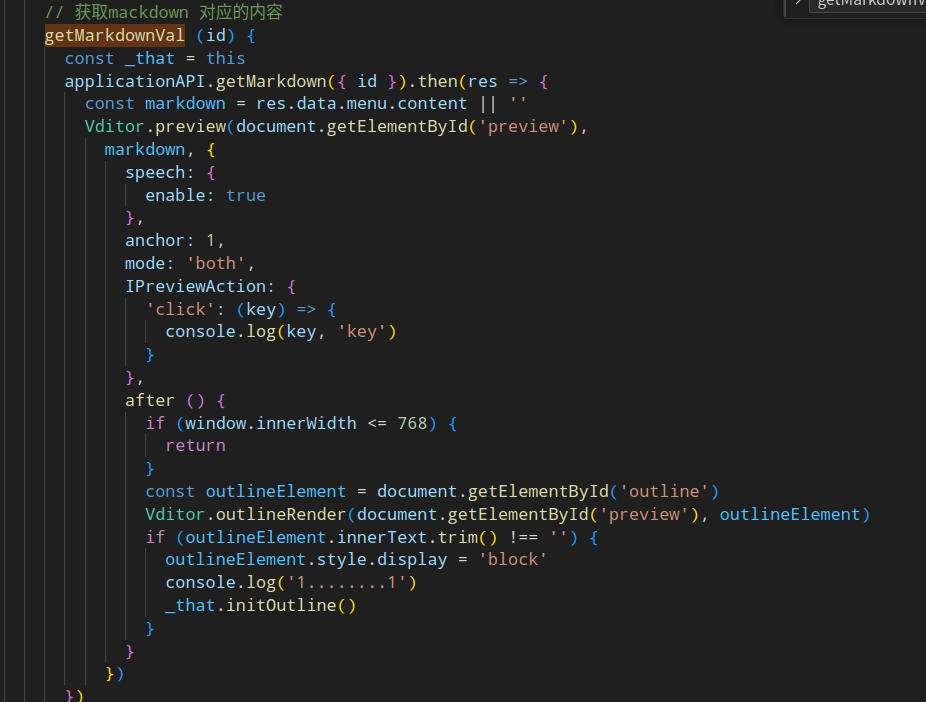Click 'menu' in res.data.menu.content
Viewport: 926px width, 702px height.
pos(366,104)
